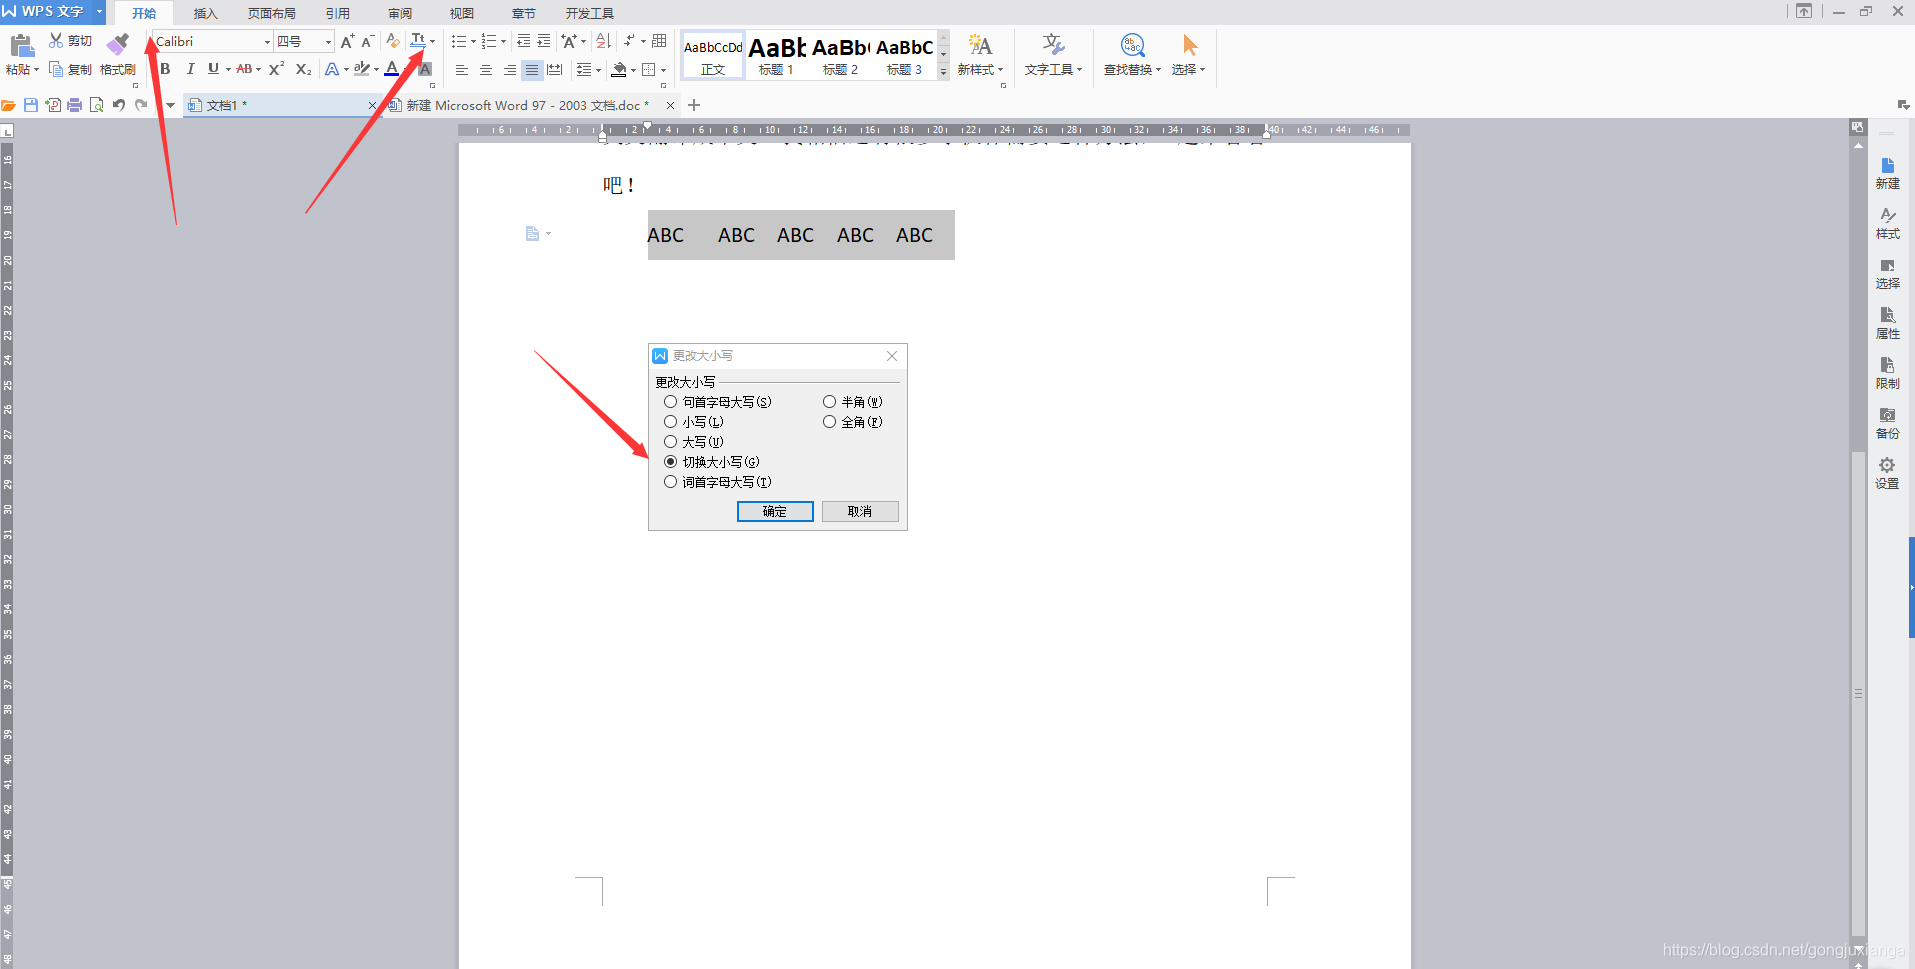Click the decrease indent icon
This screenshot has height=969, width=1915.
[524, 41]
